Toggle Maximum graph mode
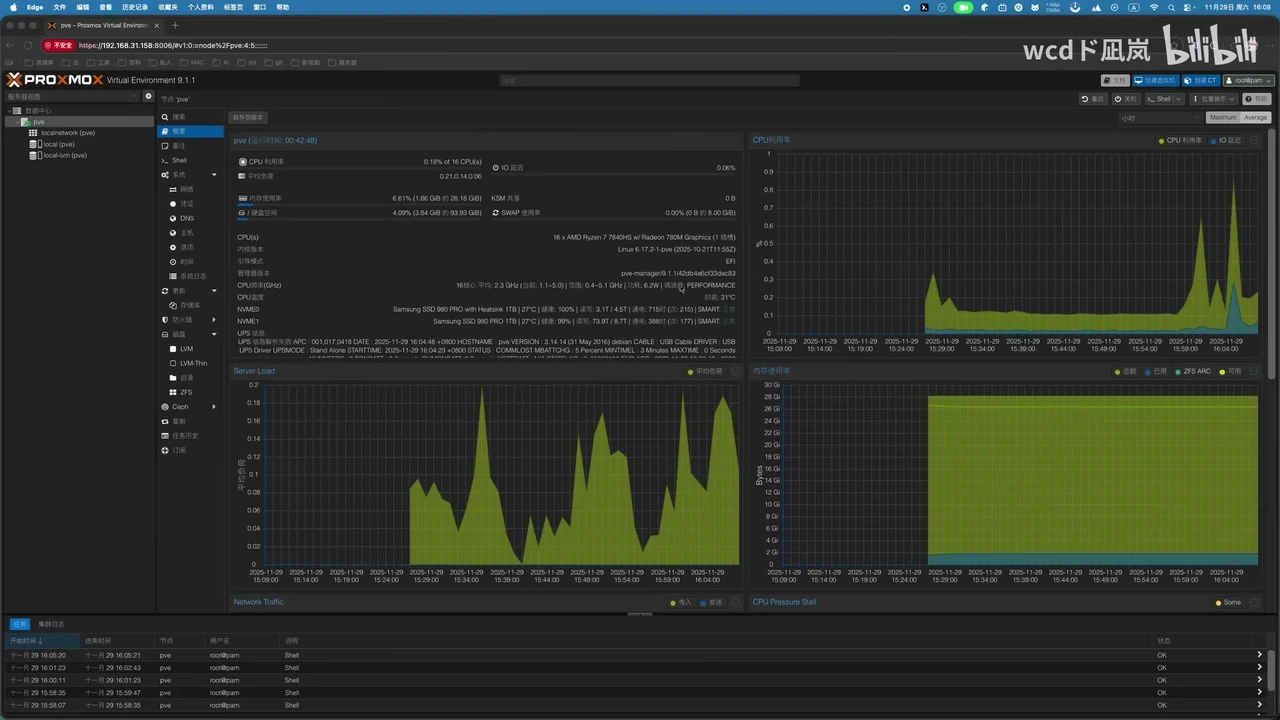Viewport: 1280px width, 720px height. [x=1222, y=118]
